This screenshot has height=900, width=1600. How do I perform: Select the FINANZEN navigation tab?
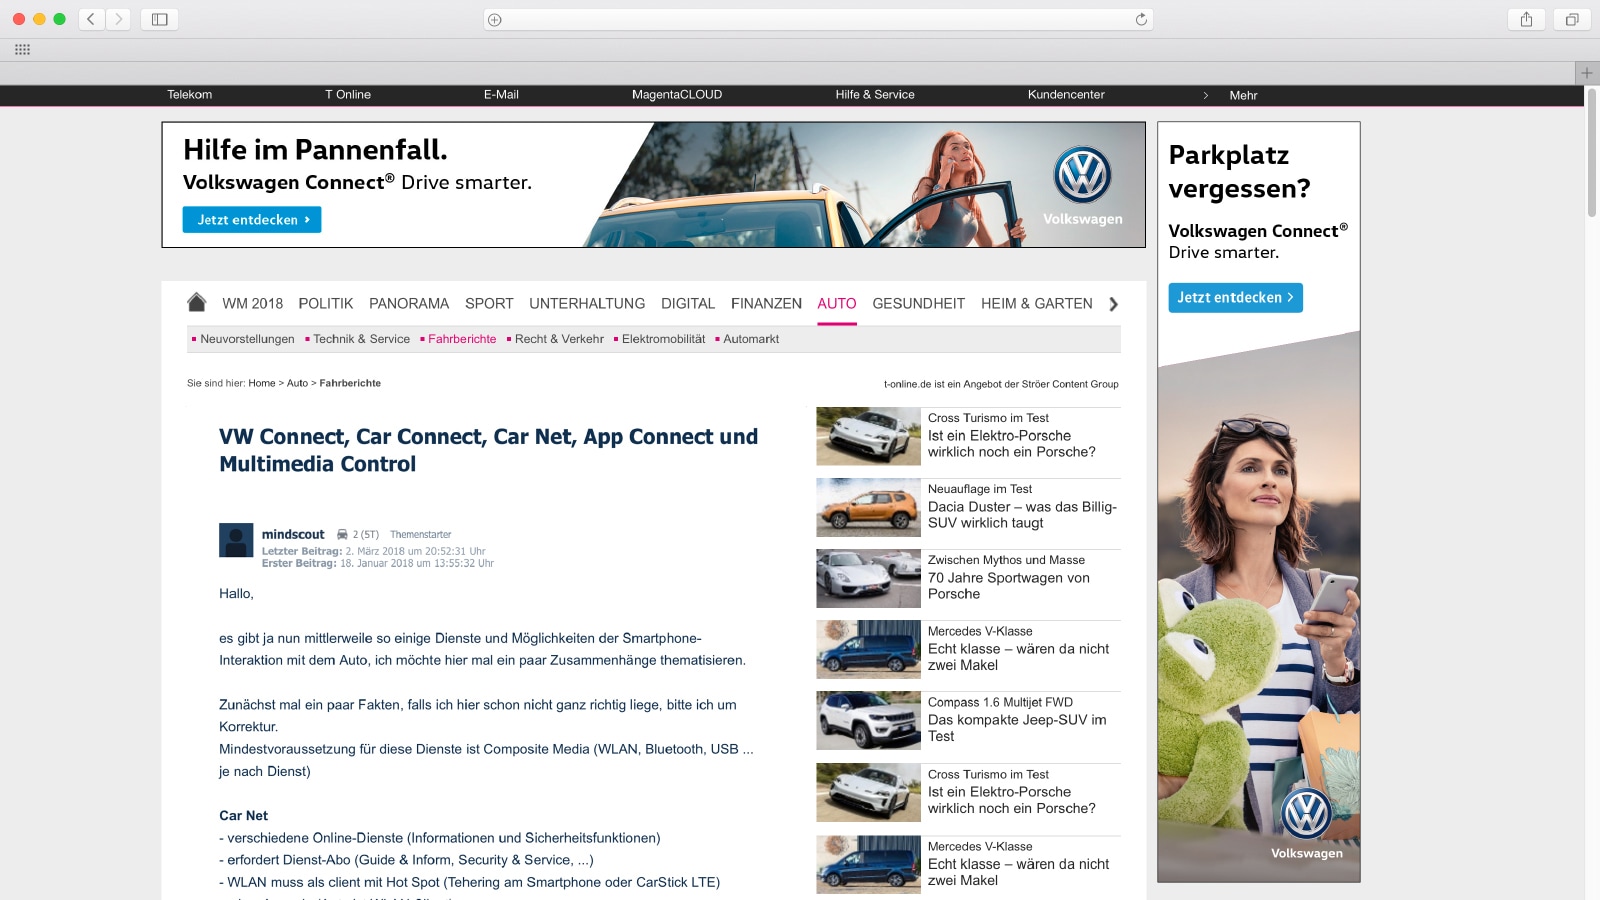click(766, 303)
